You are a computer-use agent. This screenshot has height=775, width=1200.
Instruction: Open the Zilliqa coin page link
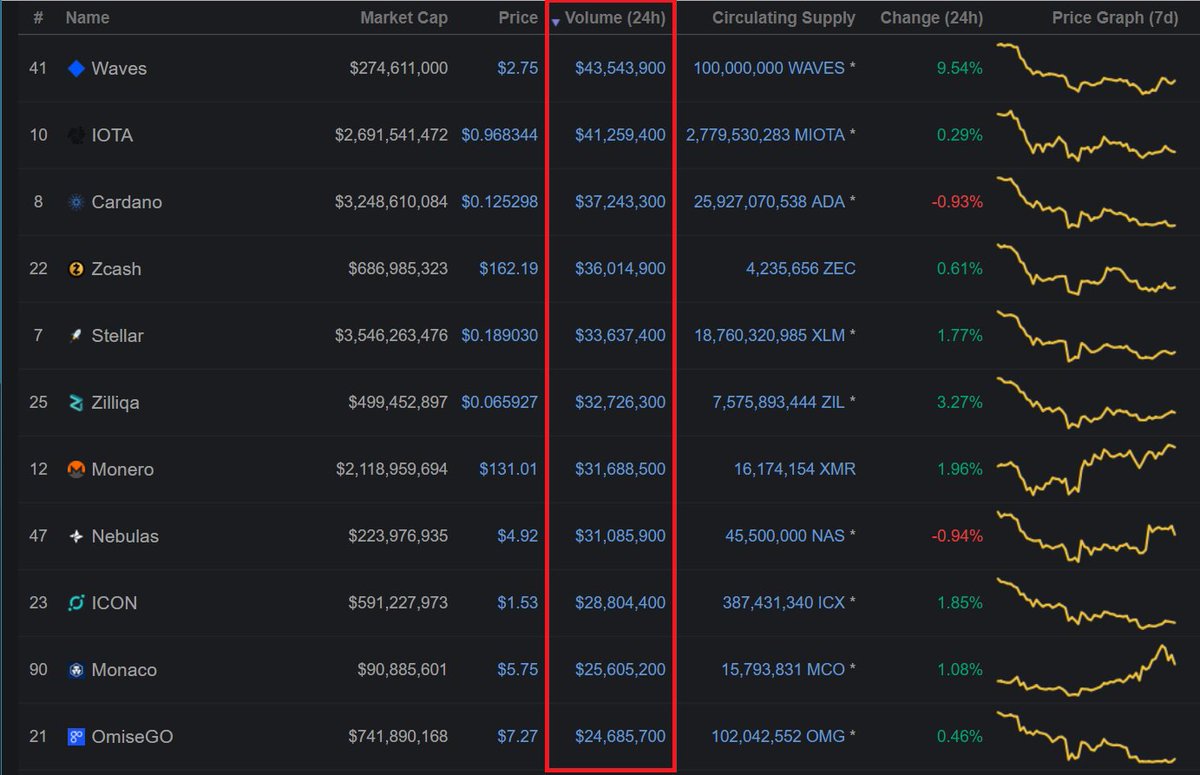click(x=115, y=403)
